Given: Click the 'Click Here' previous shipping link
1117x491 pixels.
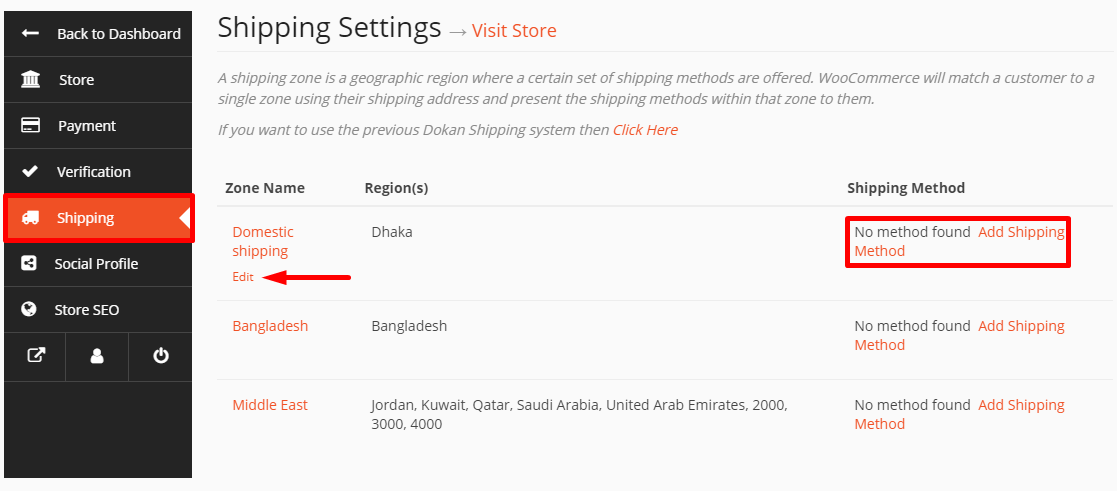Looking at the screenshot, I should click(x=645, y=130).
